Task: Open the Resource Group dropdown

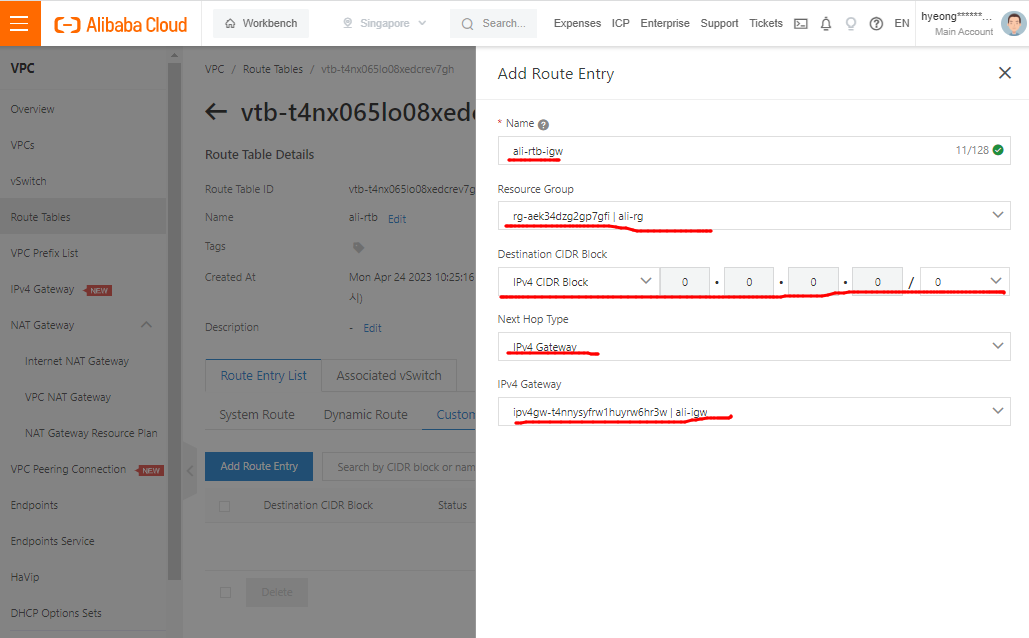Action: [754, 215]
